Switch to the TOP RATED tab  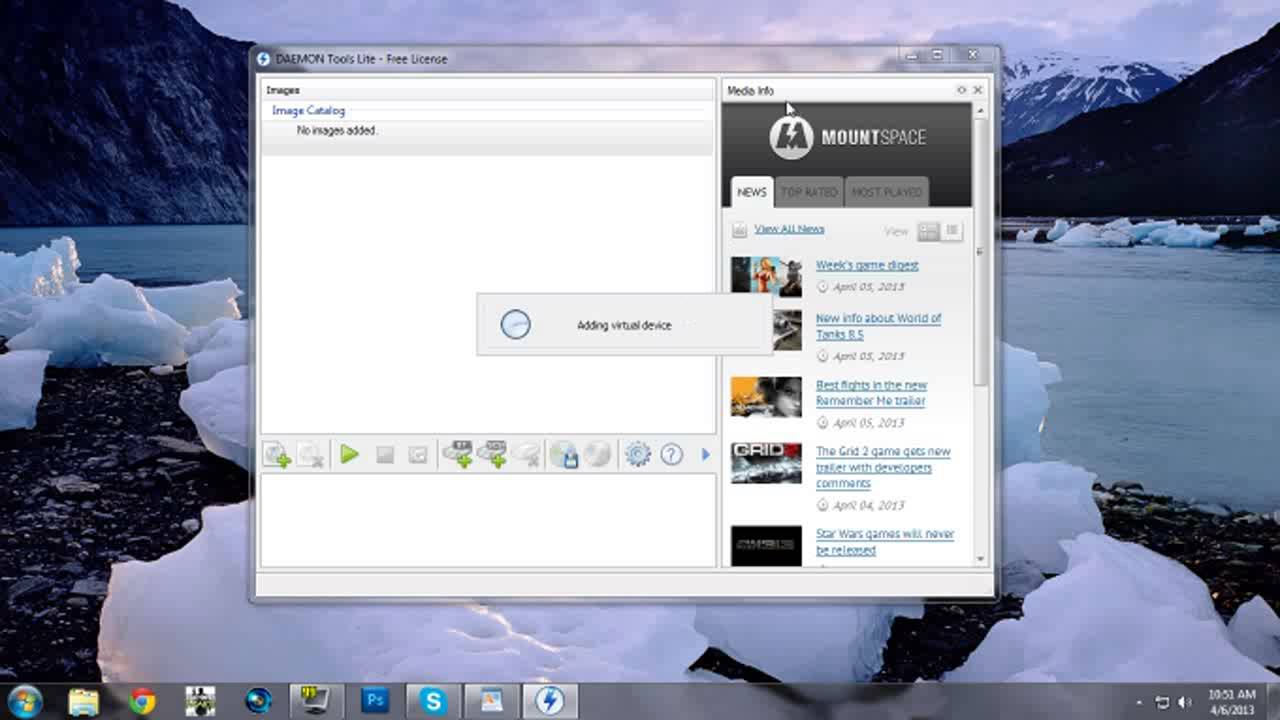pyautogui.click(x=809, y=192)
